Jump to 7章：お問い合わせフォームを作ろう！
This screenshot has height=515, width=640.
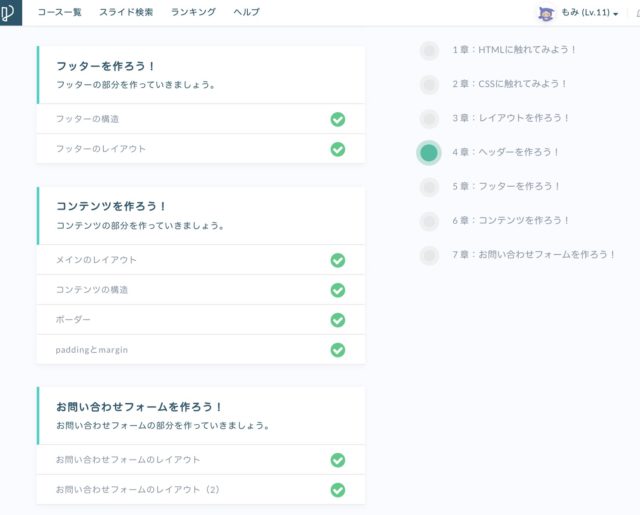tap(533, 255)
